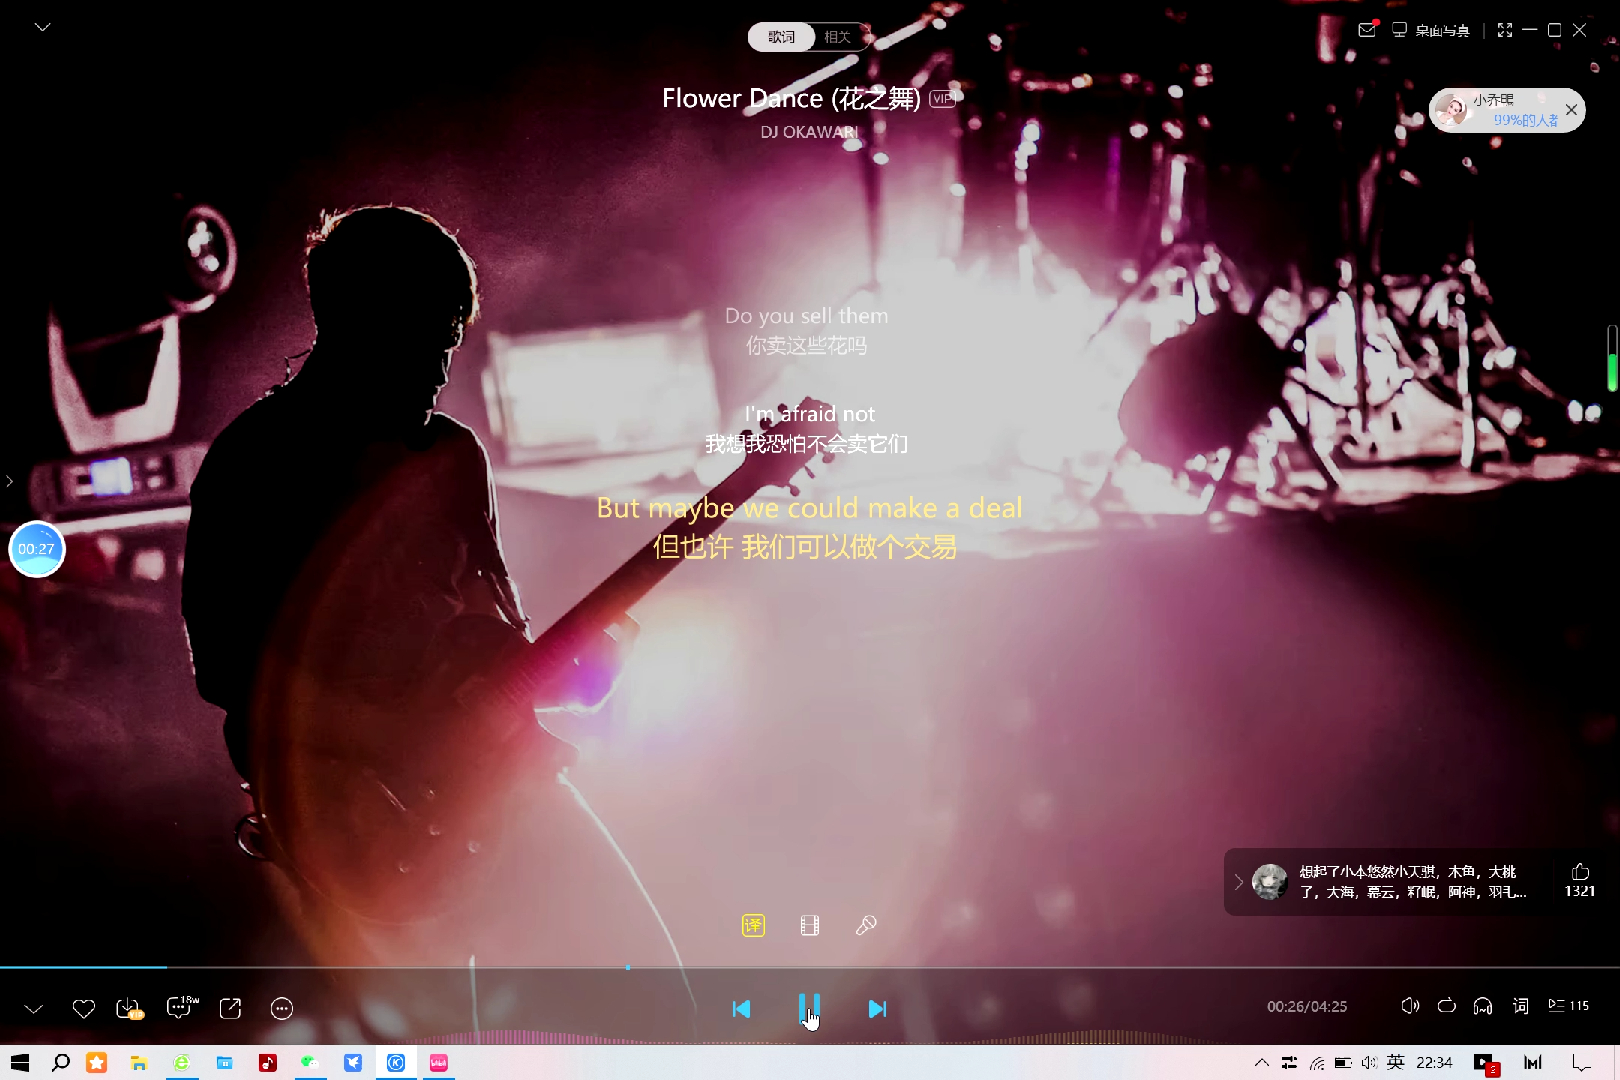
Task: Open the song comments bubble icon
Action: 181,1007
